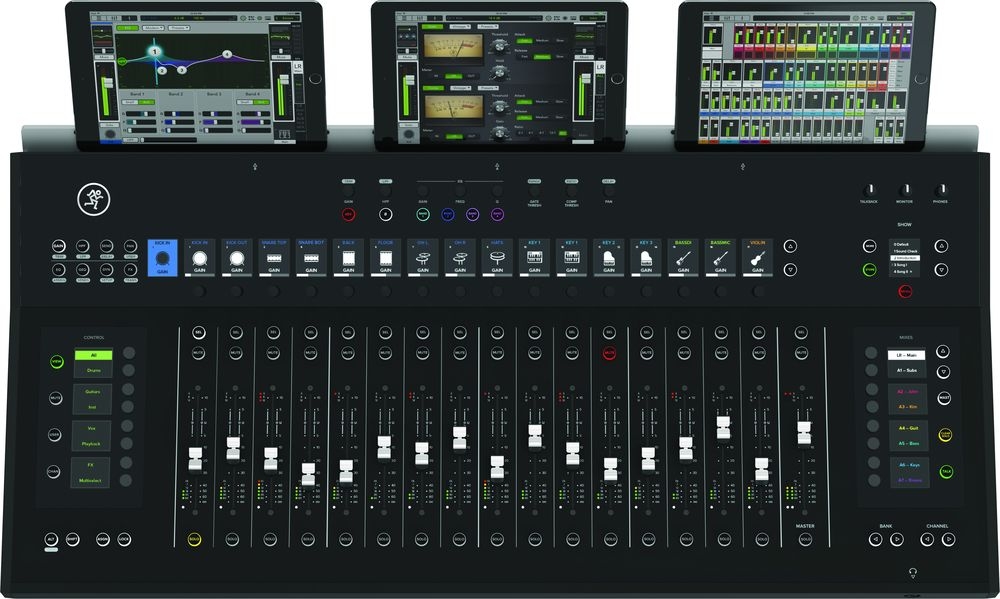1000x599 pixels.
Task: Select the OH L overhead cymbal icon
Action: click(x=422, y=258)
